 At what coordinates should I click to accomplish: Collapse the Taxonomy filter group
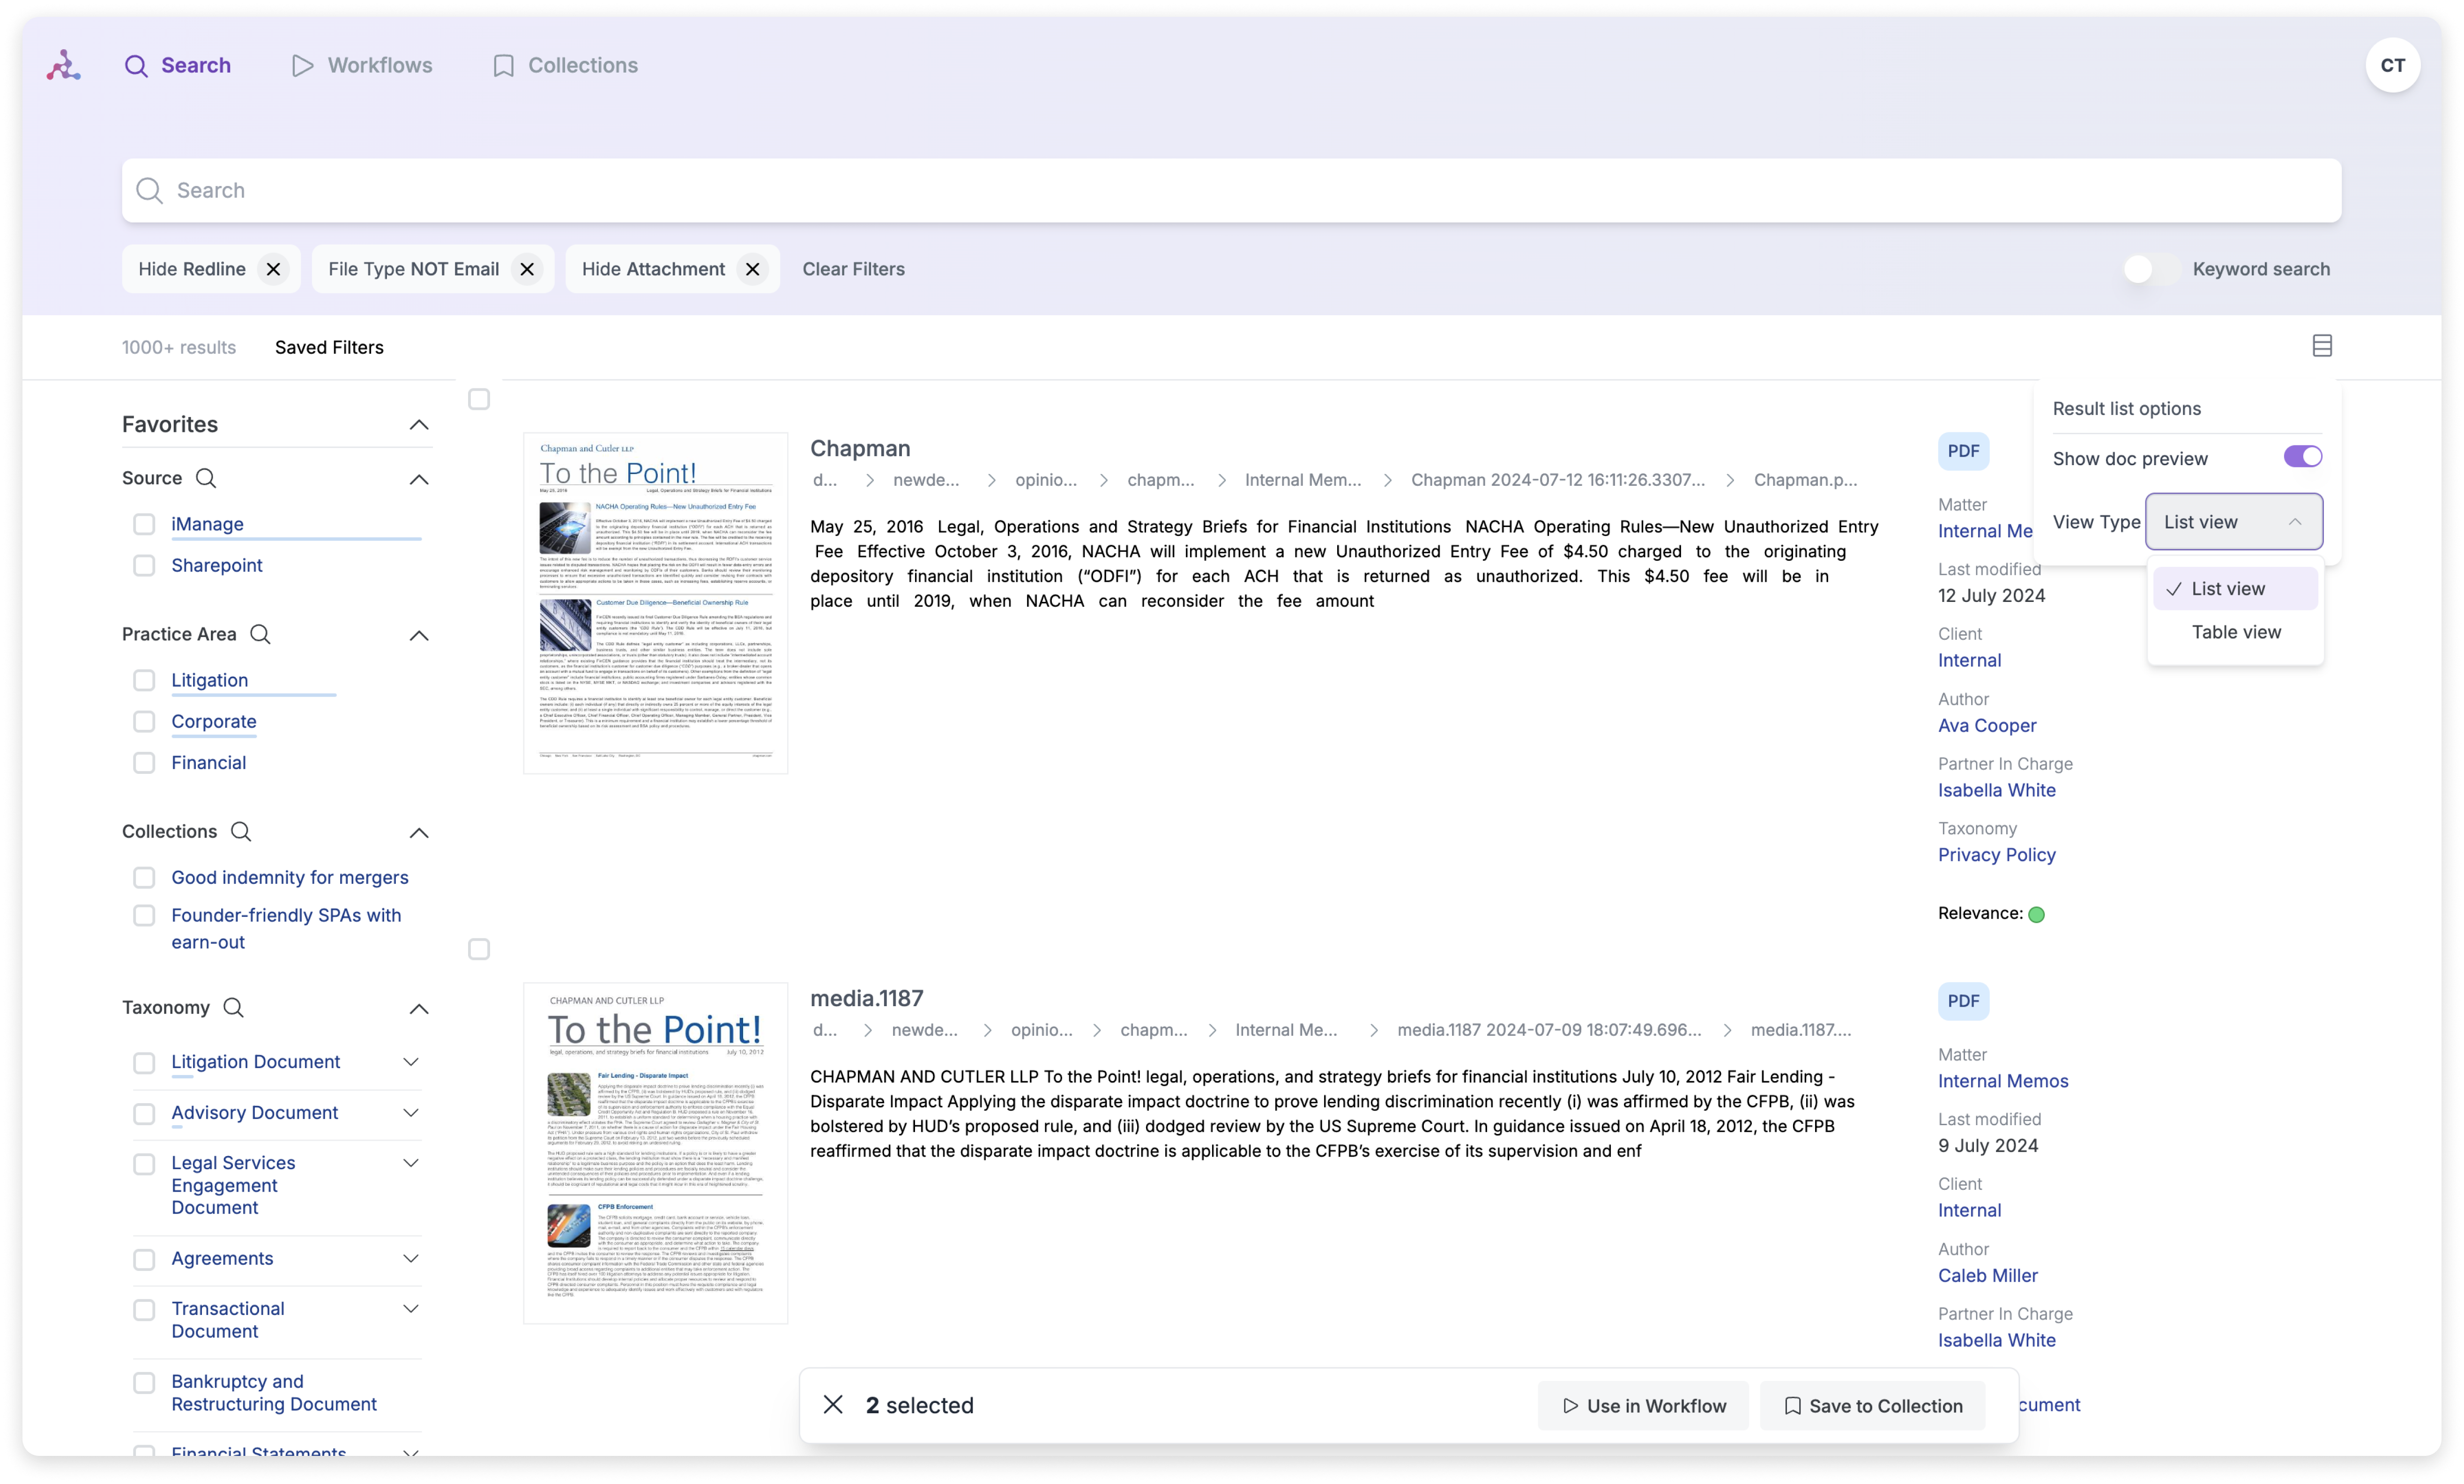419,1008
